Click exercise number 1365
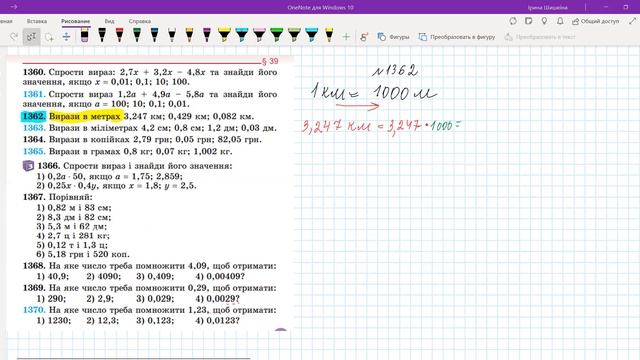The image size is (640, 360). [34, 151]
